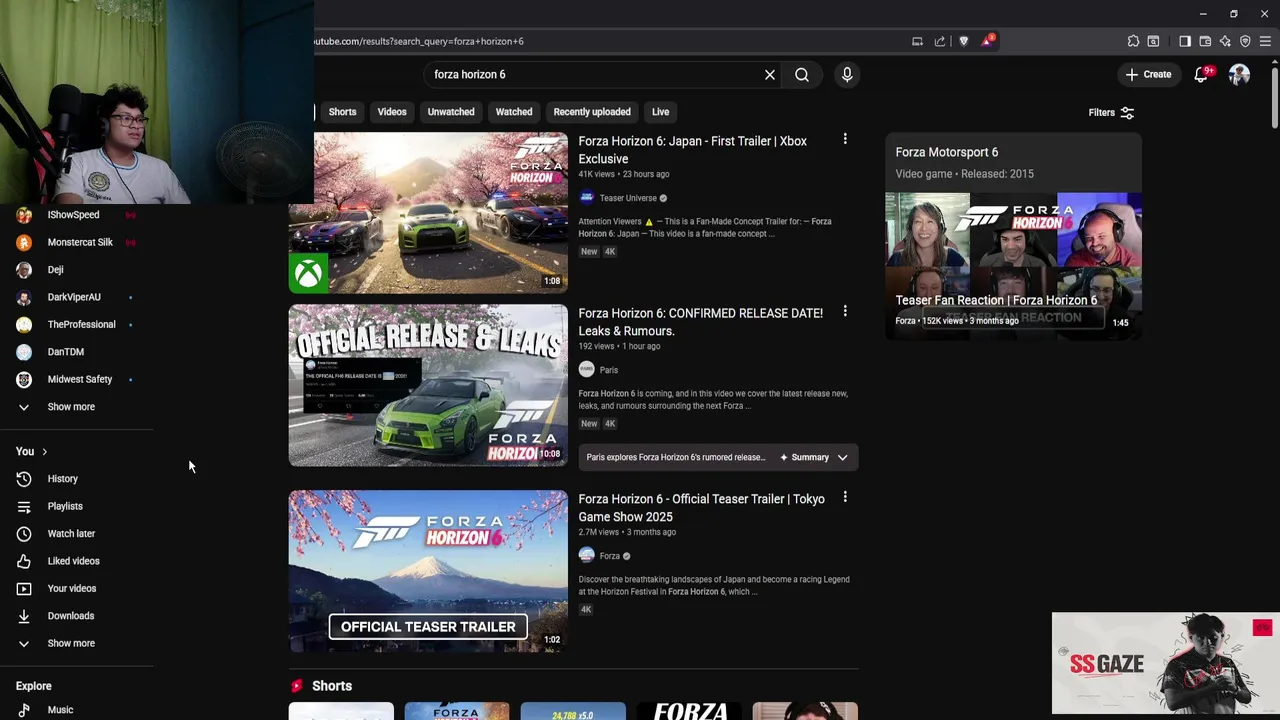
Task: Open the Brave Rewards triangle icon
Action: [x=987, y=41]
